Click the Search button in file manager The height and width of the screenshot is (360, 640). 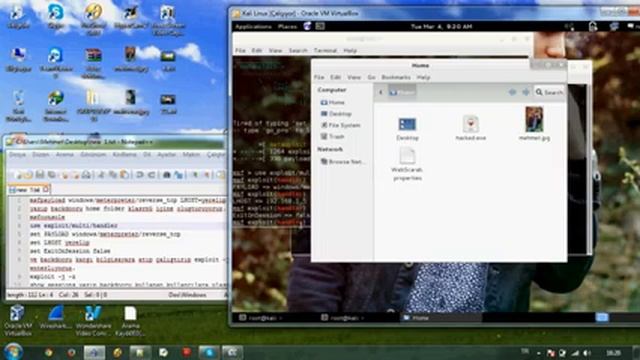(549, 92)
